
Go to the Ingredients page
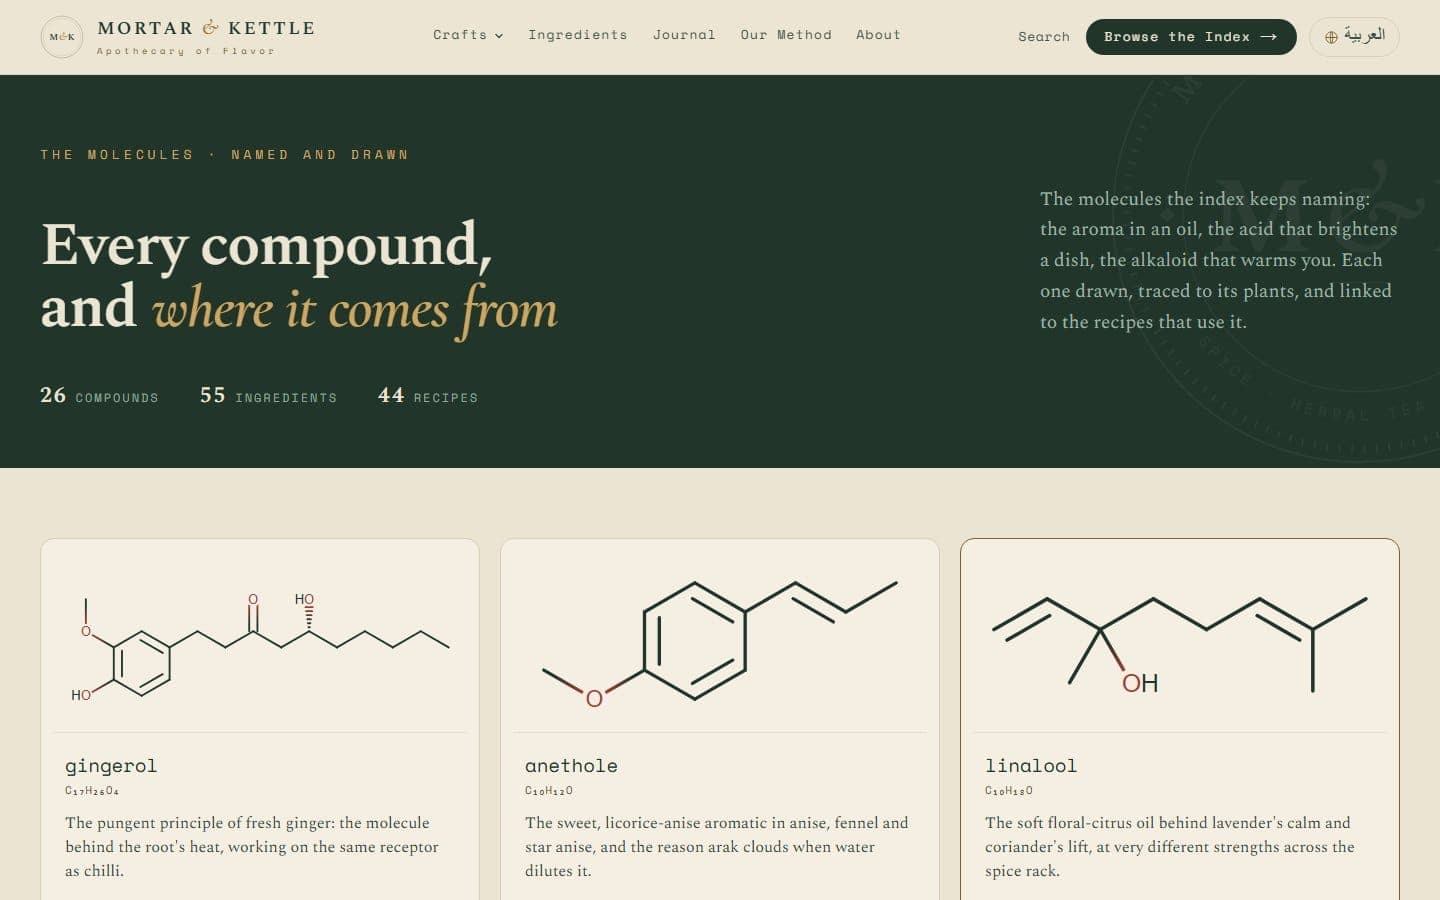click(578, 35)
